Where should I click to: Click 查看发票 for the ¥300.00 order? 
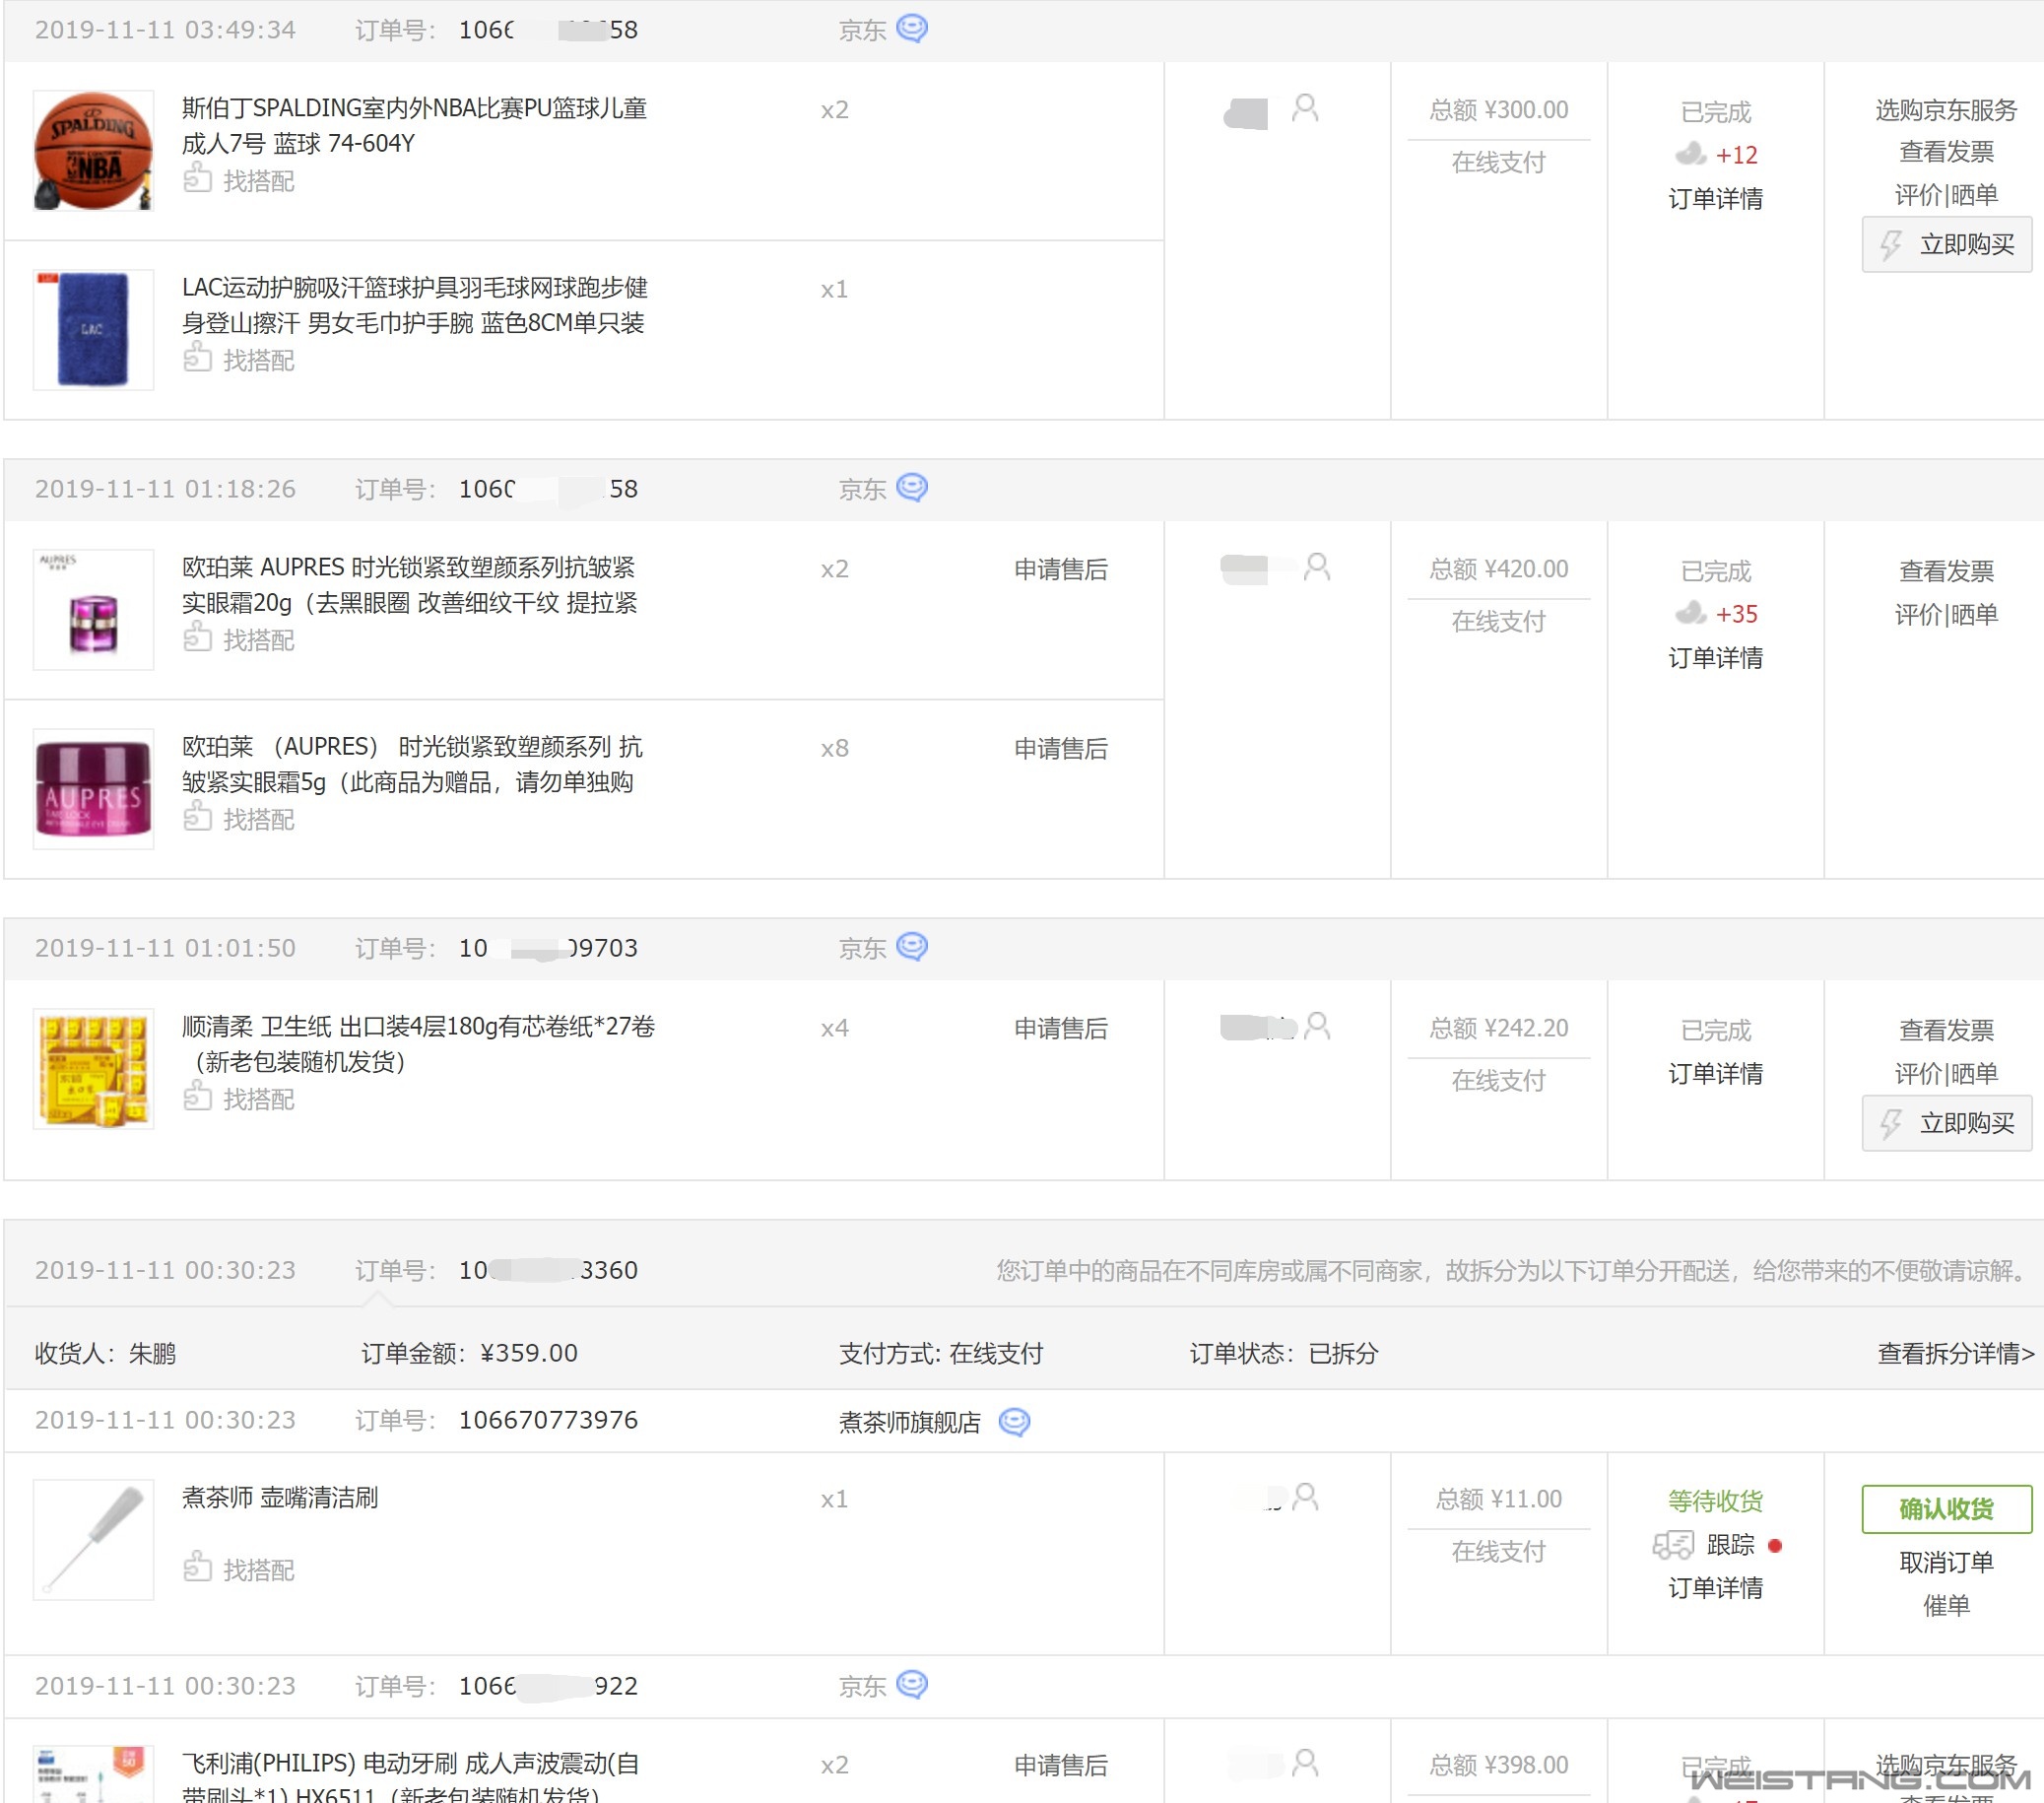(1946, 152)
